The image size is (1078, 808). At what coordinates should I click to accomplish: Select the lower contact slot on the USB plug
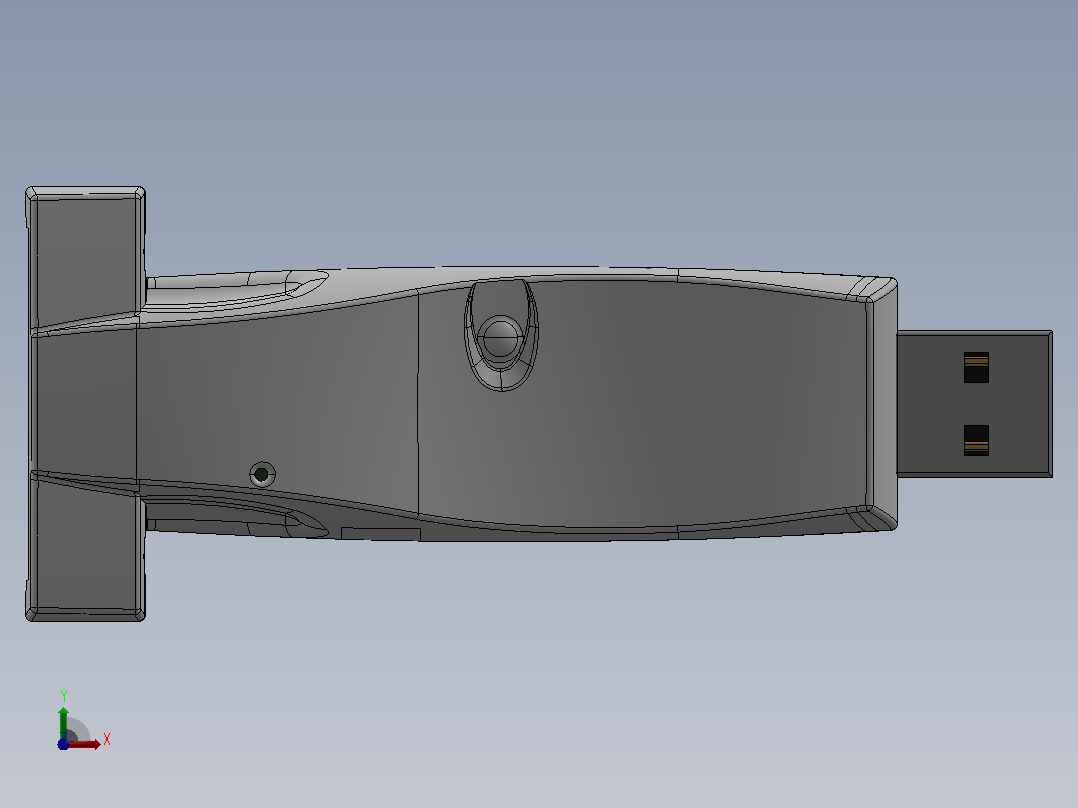click(976, 440)
